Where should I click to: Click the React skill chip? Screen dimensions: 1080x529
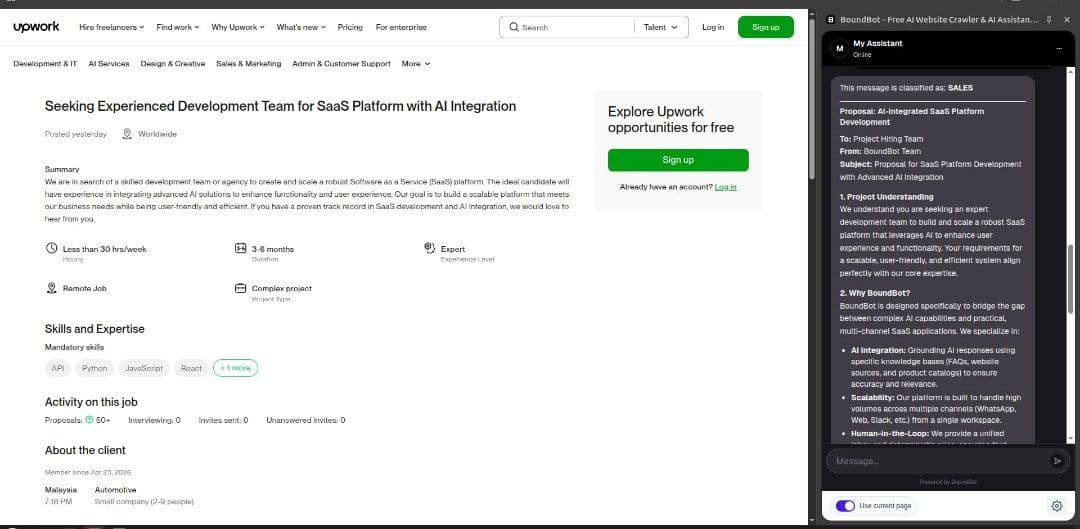click(191, 369)
